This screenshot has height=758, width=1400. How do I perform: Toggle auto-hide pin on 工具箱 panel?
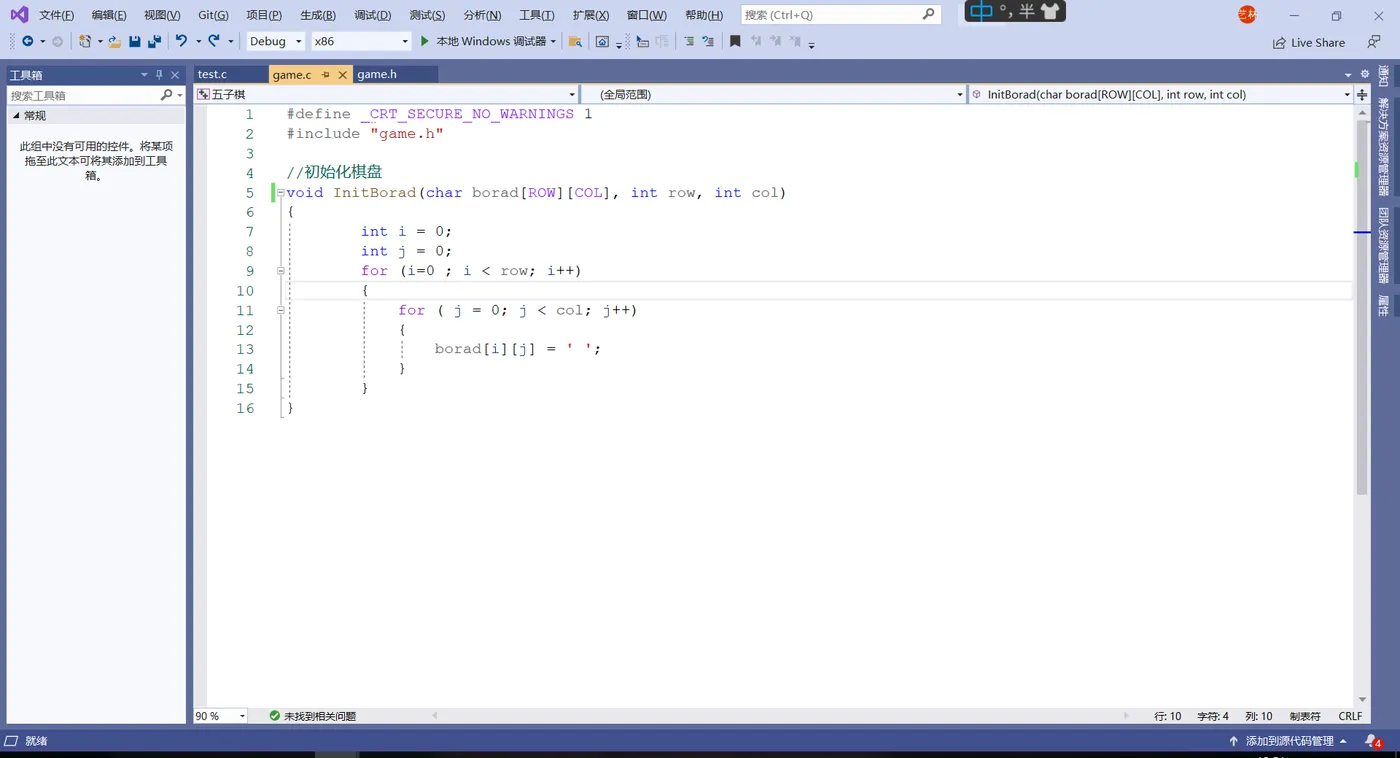(x=159, y=75)
